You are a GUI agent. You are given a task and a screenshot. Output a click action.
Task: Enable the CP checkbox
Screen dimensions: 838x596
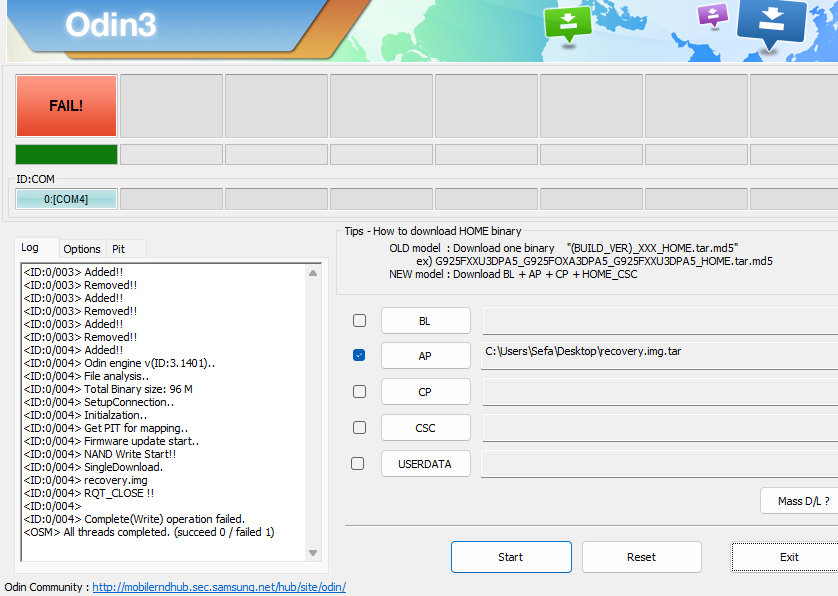(360, 391)
